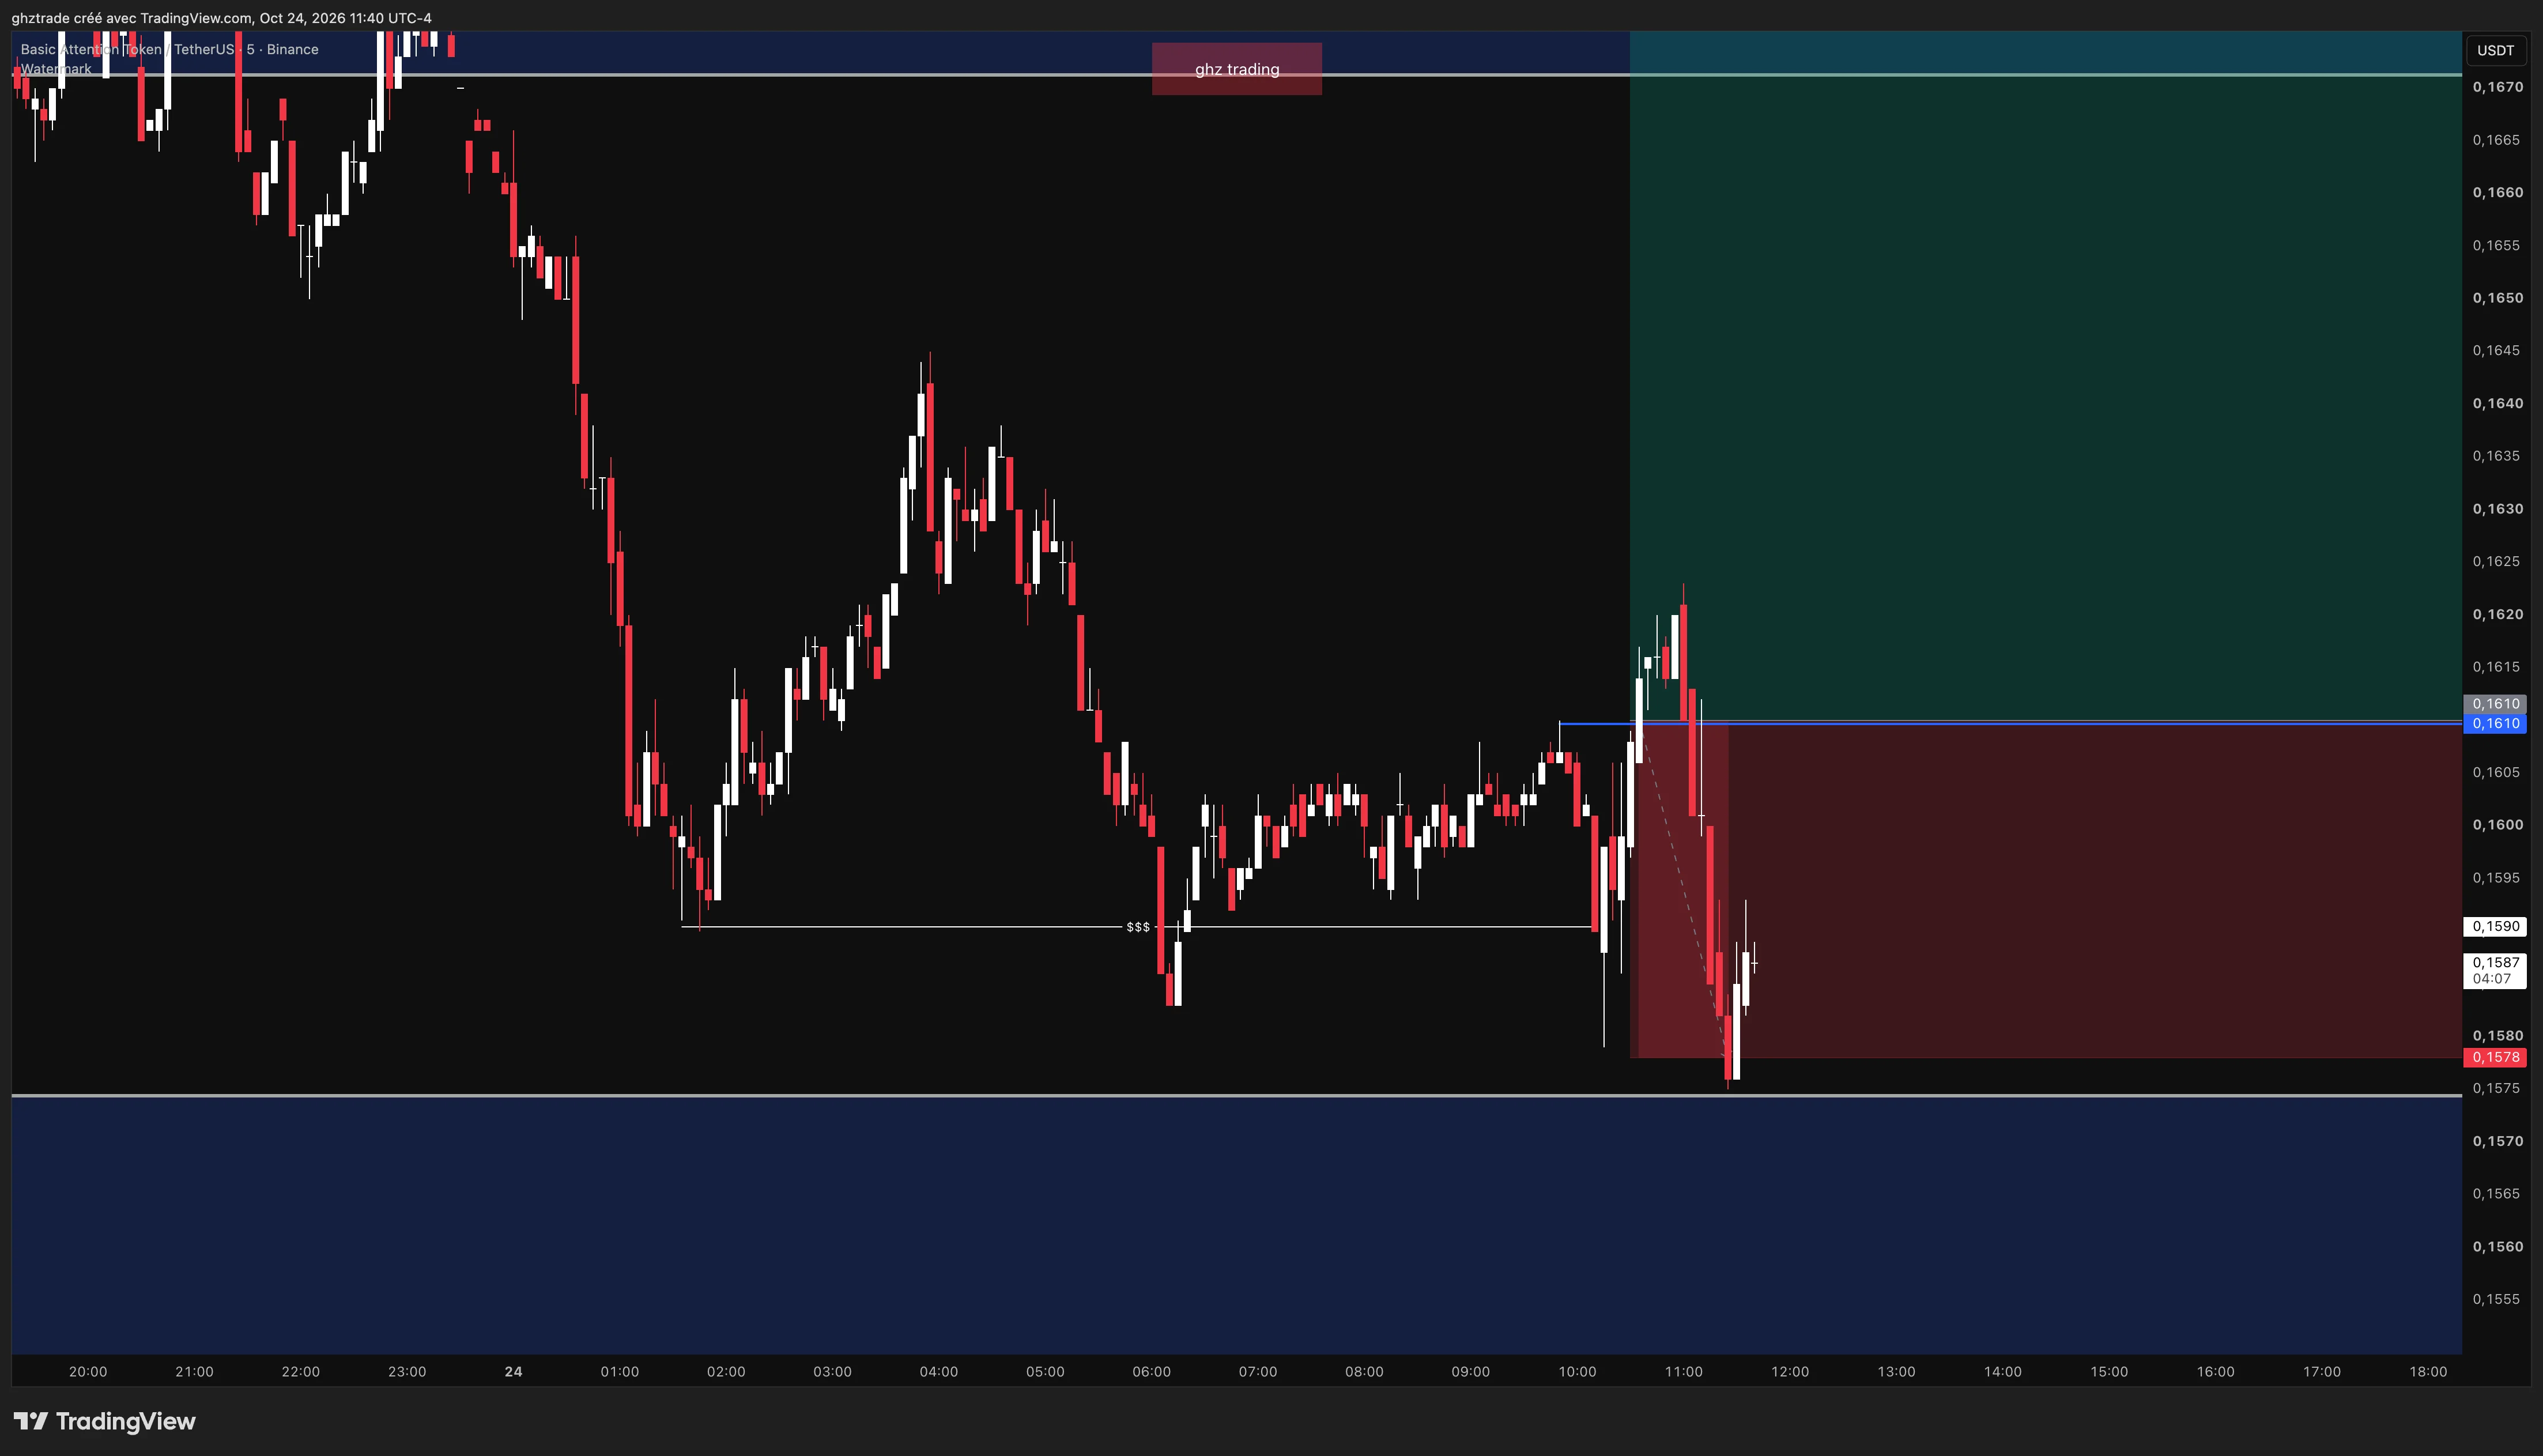This screenshot has height=1456, width=2543.
Task: Click the 14:00 time axis label
Action: click(x=2003, y=1372)
